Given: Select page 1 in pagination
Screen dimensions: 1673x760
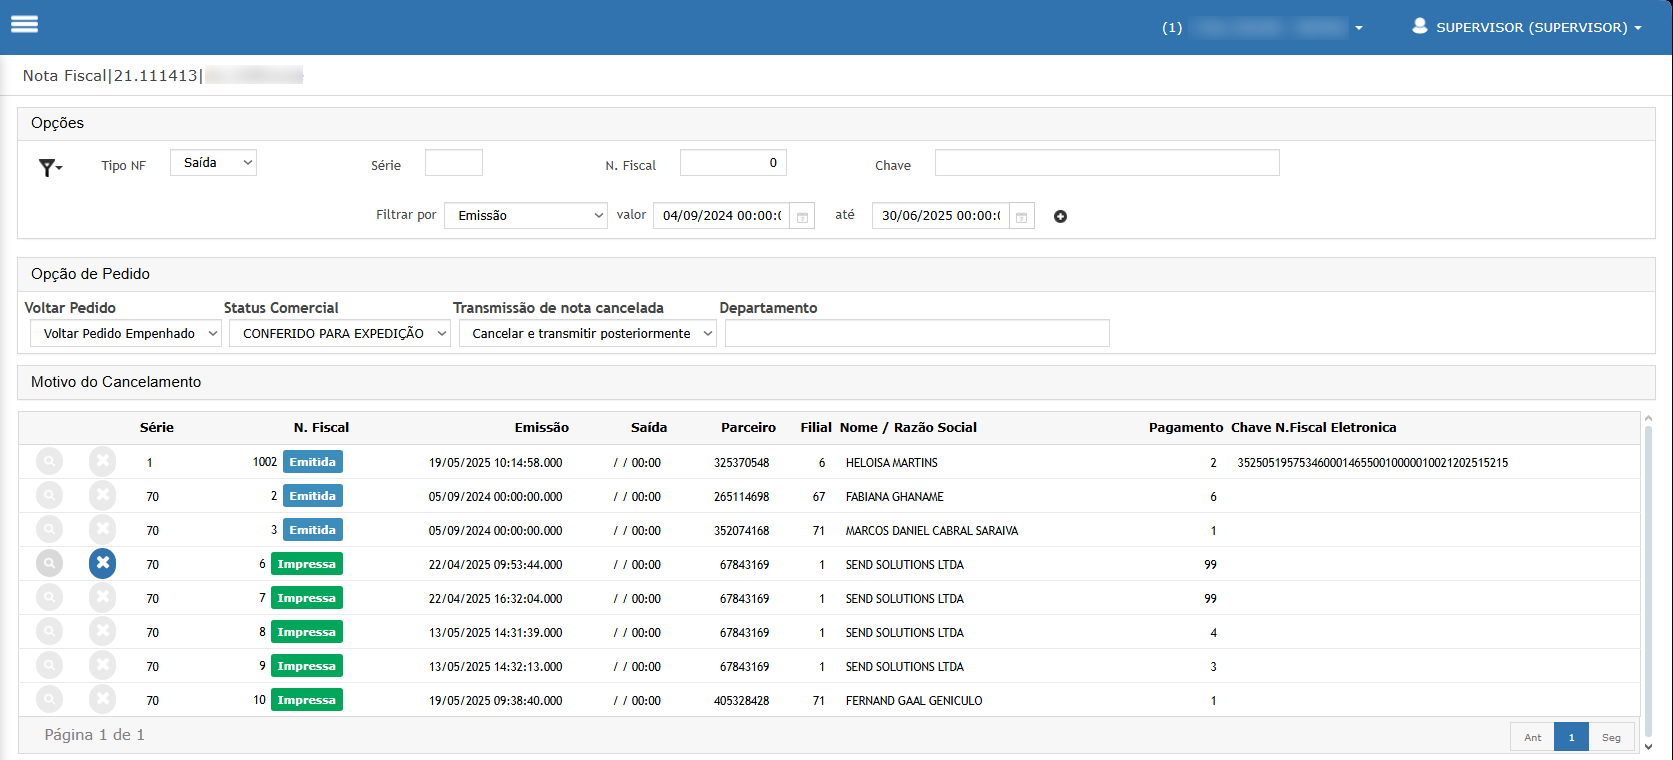Looking at the screenshot, I should click(1572, 737).
